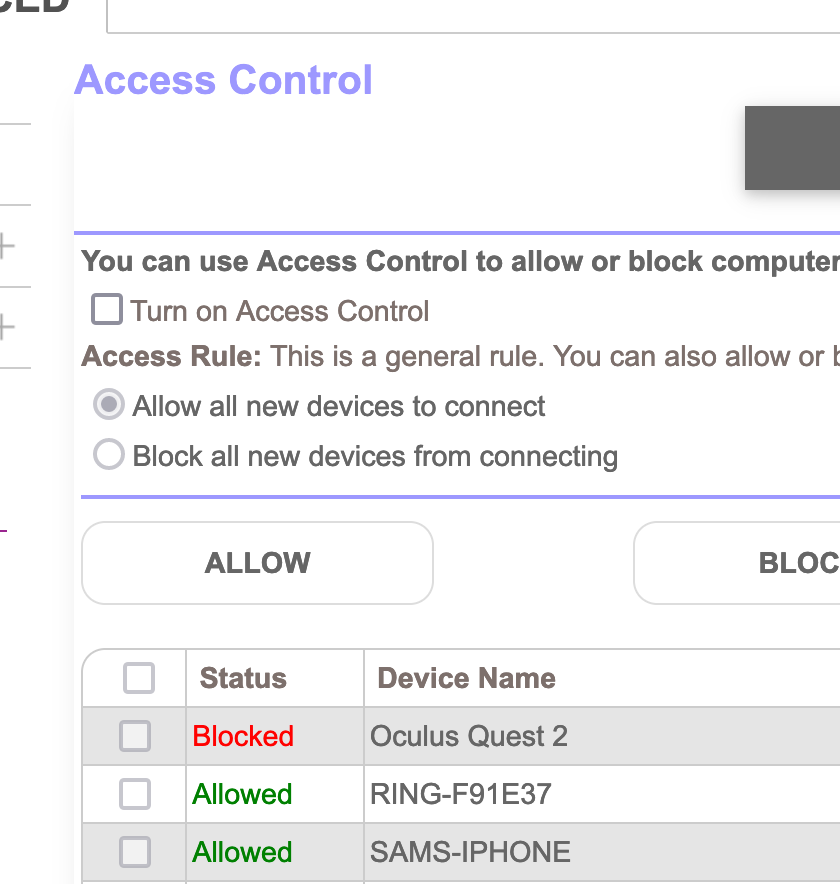Screen dimensions: 840x884
Task: Click the text field at the top
Action: 472,15
